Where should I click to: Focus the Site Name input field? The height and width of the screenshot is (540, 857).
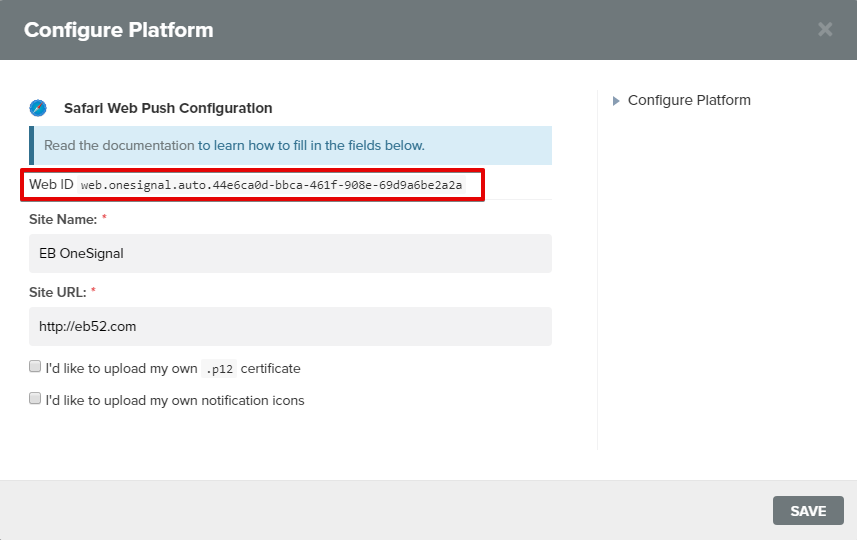[x=290, y=254]
